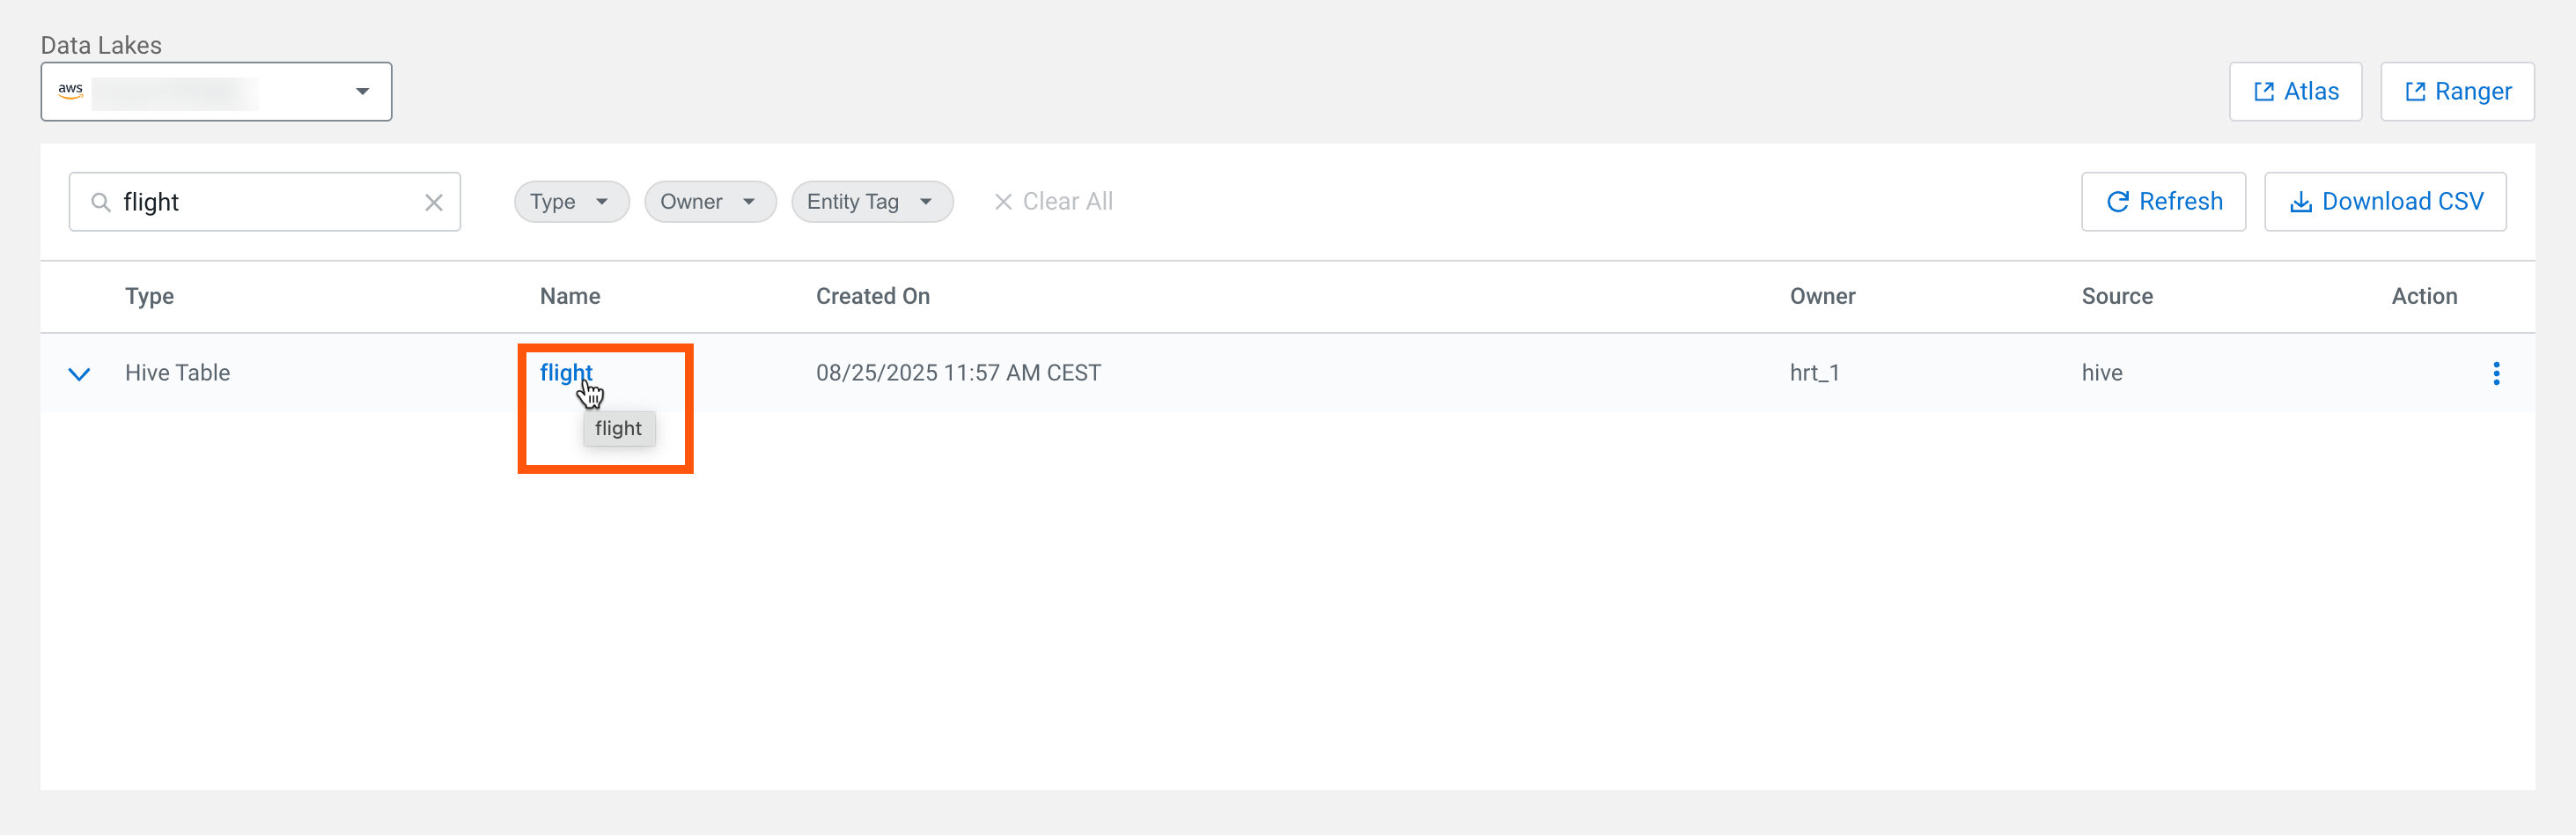
Task: Click Clear All filters
Action: 1053,202
